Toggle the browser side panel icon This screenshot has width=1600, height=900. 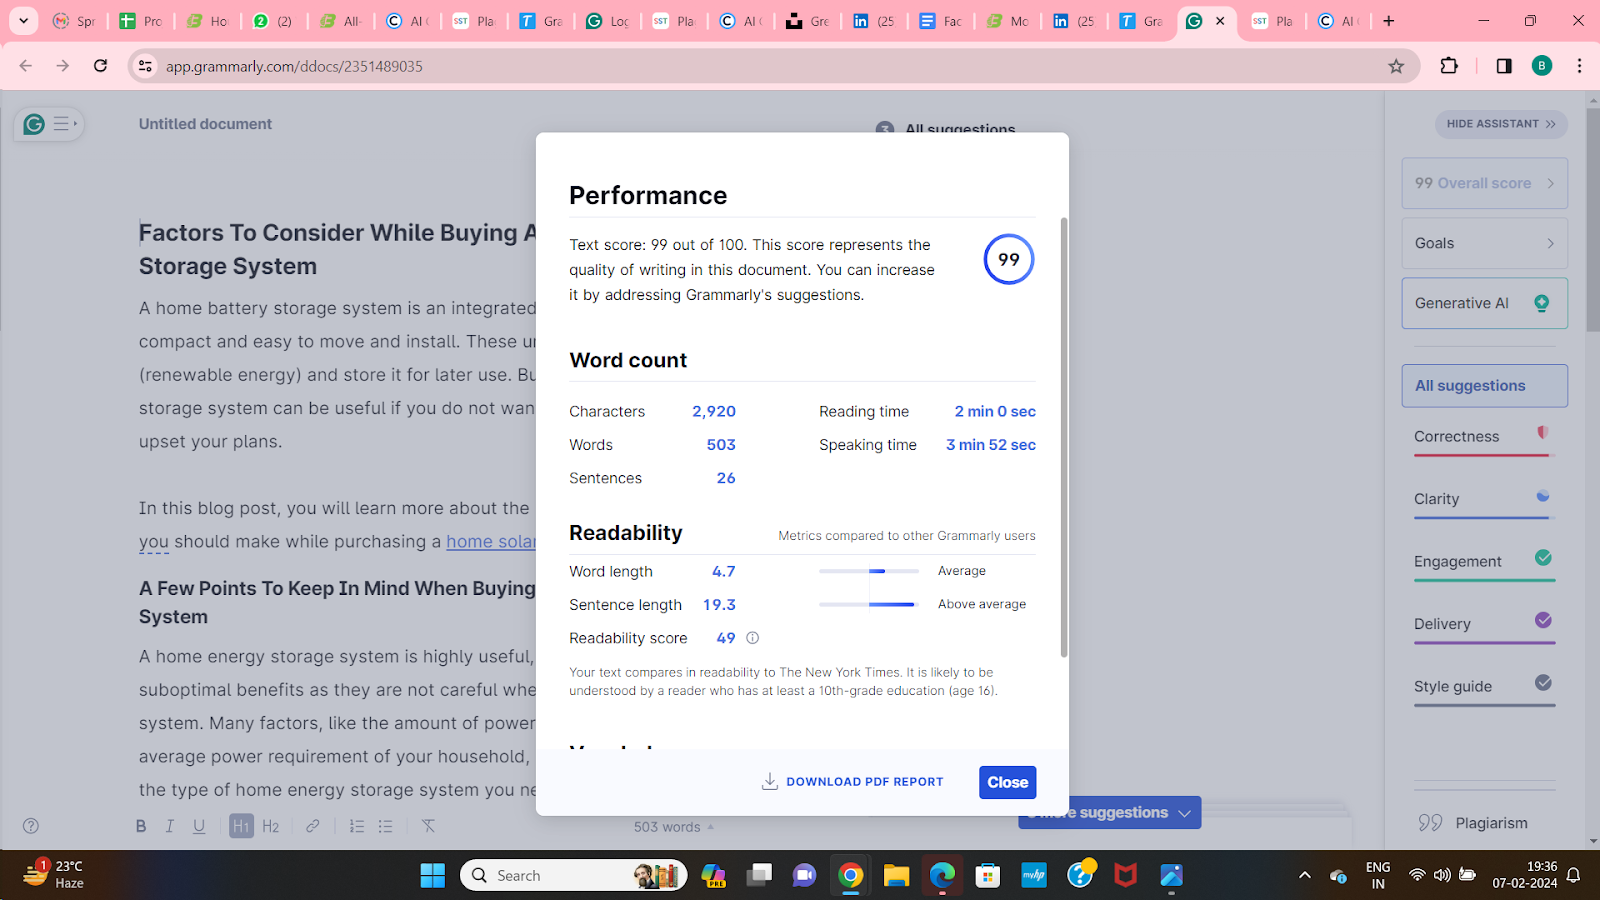(x=1504, y=66)
